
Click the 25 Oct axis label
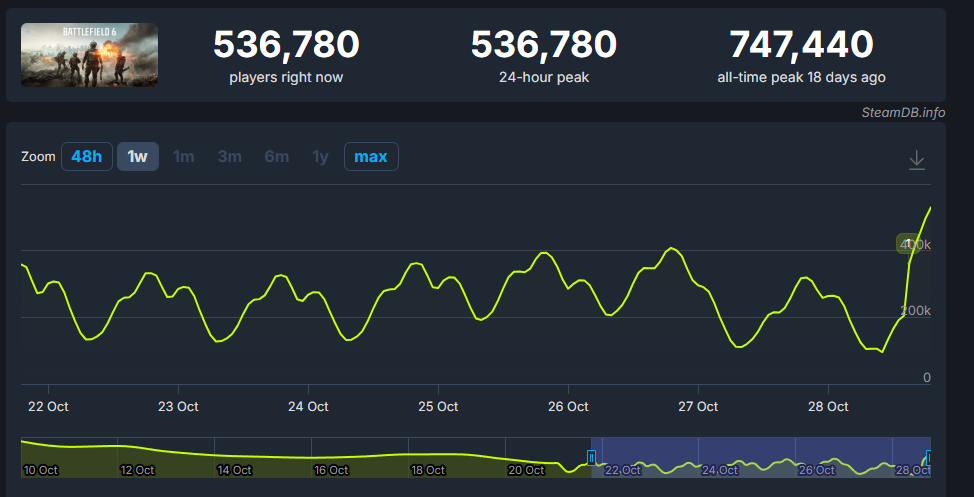[x=438, y=406]
